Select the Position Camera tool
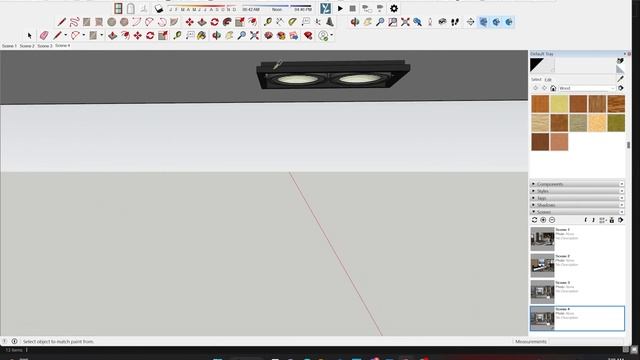Image resolution: width=640 pixels, height=360 pixels. [x=430, y=22]
